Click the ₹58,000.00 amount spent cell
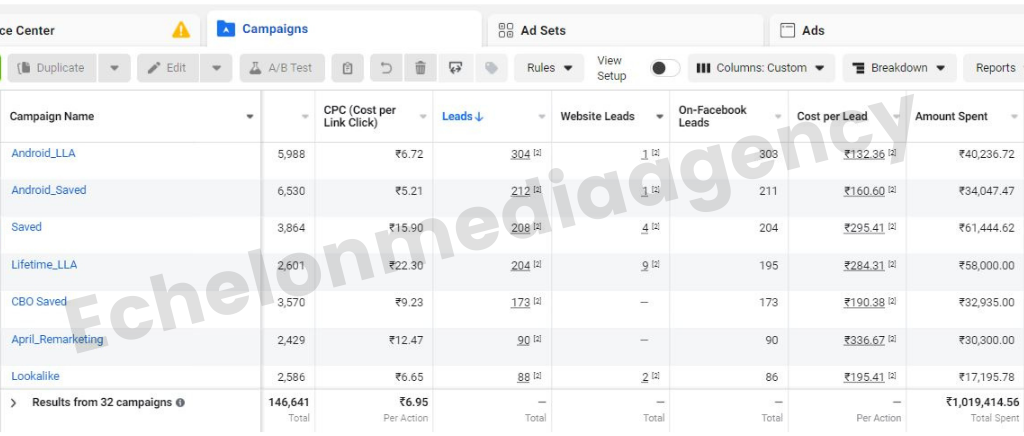The height and width of the screenshot is (436, 1024). point(987,266)
